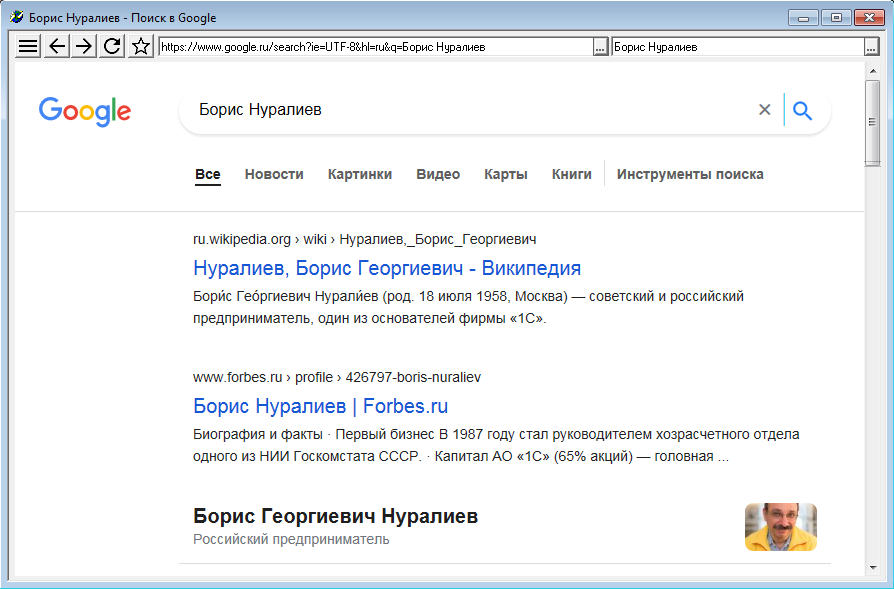Click the vertical scrollbar thumb

click(x=872, y=123)
